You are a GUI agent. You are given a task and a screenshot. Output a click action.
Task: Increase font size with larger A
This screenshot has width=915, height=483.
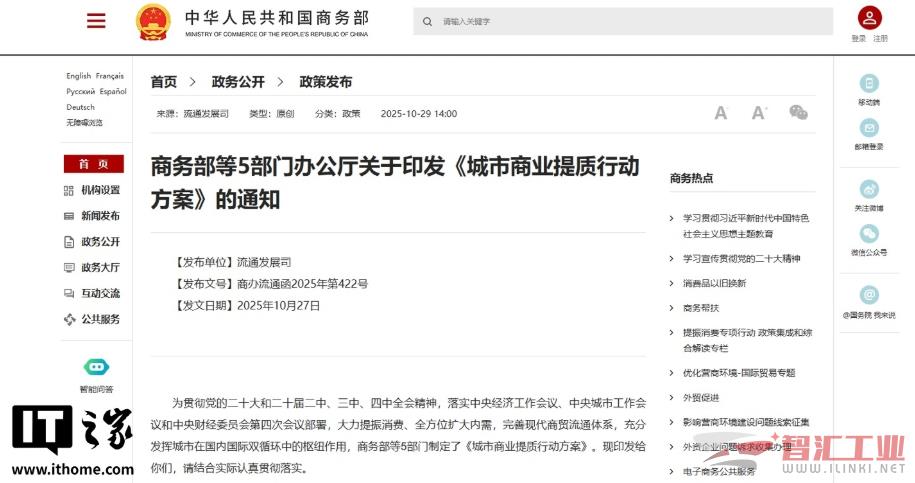coord(759,113)
